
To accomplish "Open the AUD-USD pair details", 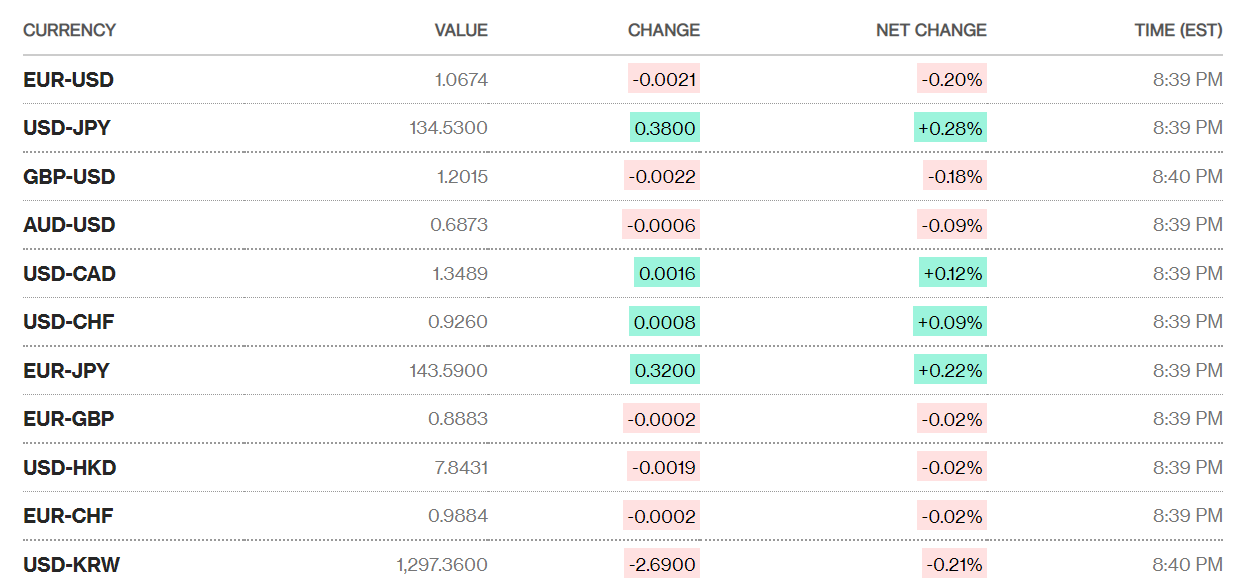I will click(69, 225).
